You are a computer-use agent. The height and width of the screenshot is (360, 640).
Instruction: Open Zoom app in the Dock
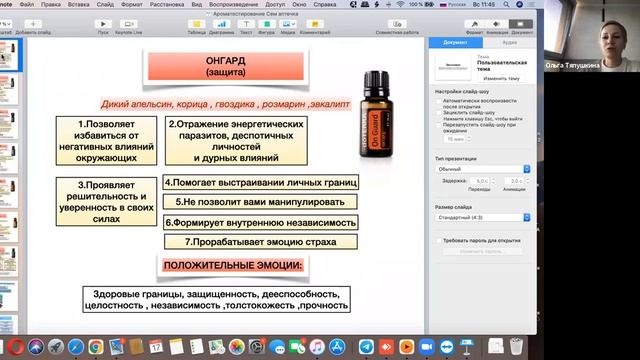click(x=427, y=347)
